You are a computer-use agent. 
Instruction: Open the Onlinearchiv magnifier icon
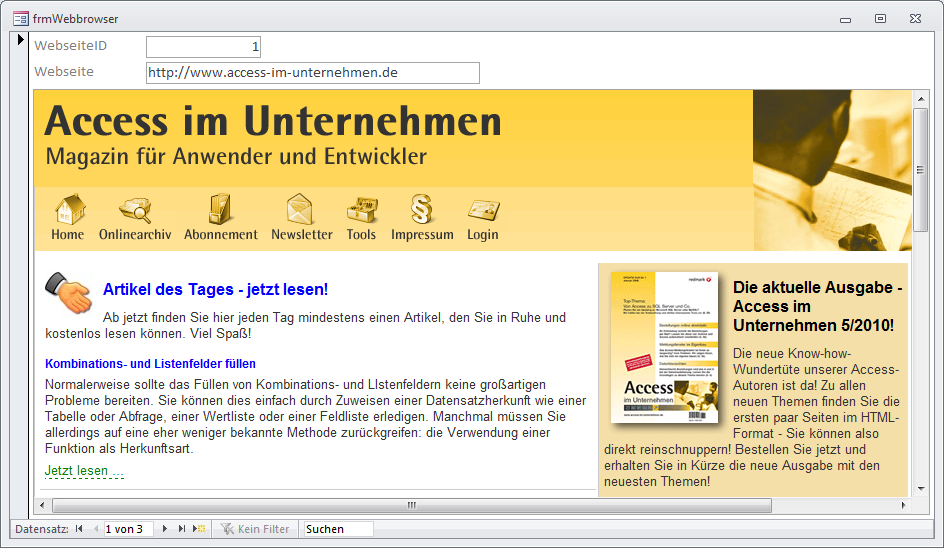click(x=135, y=210)
